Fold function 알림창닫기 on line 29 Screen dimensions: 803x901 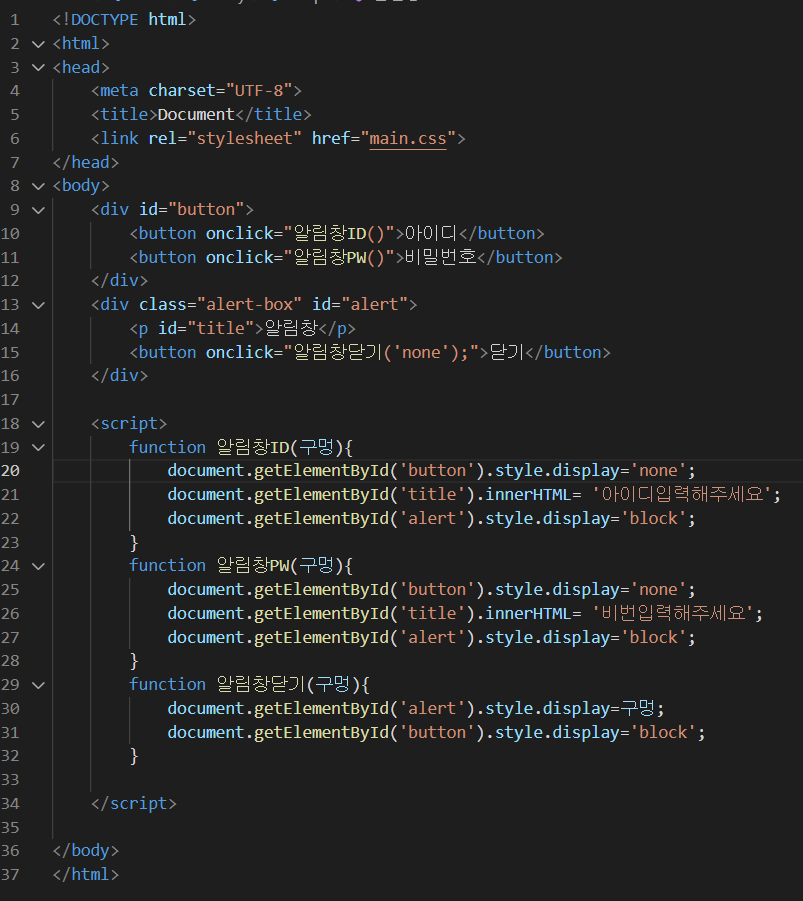tap(38, 685)
